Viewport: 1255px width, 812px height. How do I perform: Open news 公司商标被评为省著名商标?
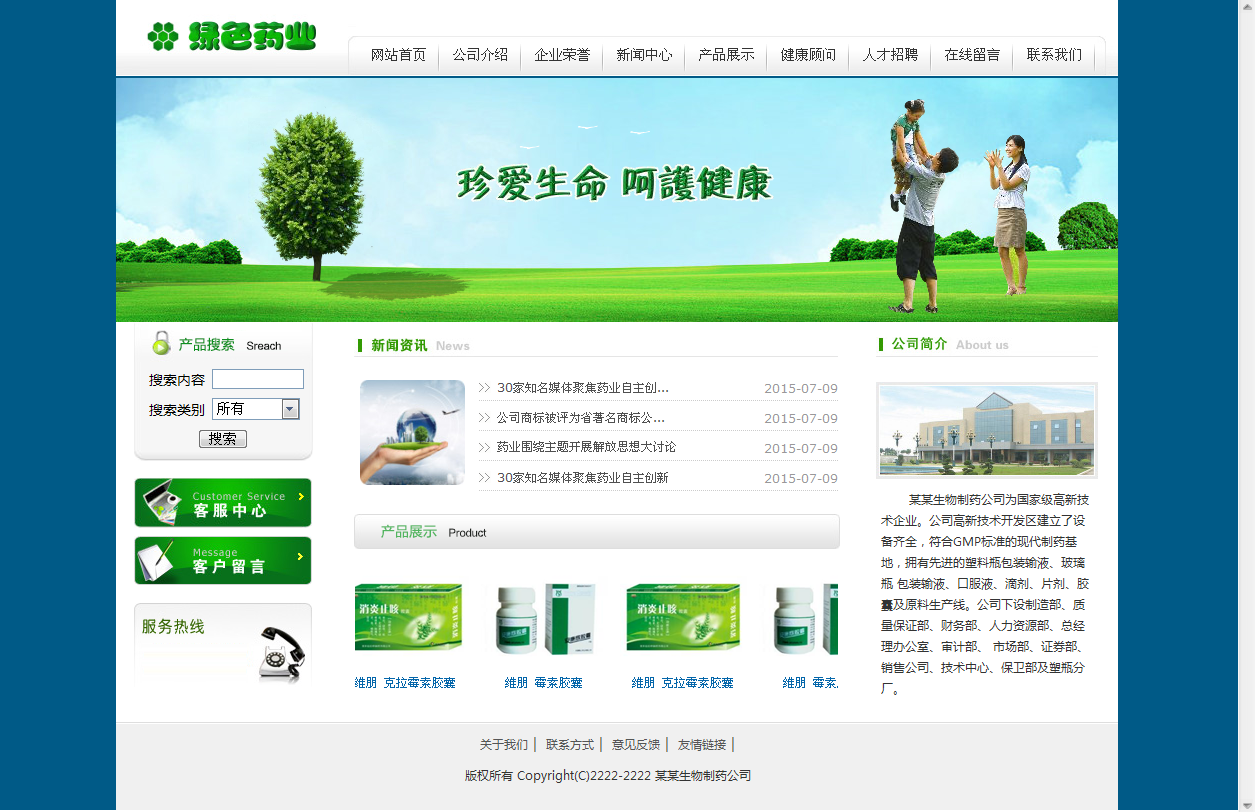click(580, 417)
